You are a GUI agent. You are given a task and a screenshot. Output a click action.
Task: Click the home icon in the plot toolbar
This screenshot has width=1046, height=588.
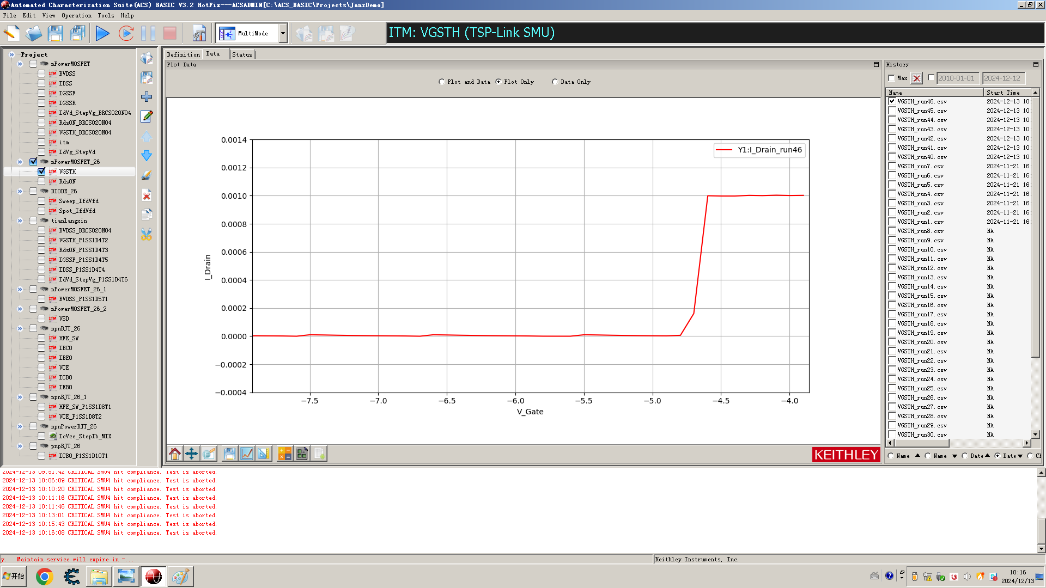click(175, 452)
